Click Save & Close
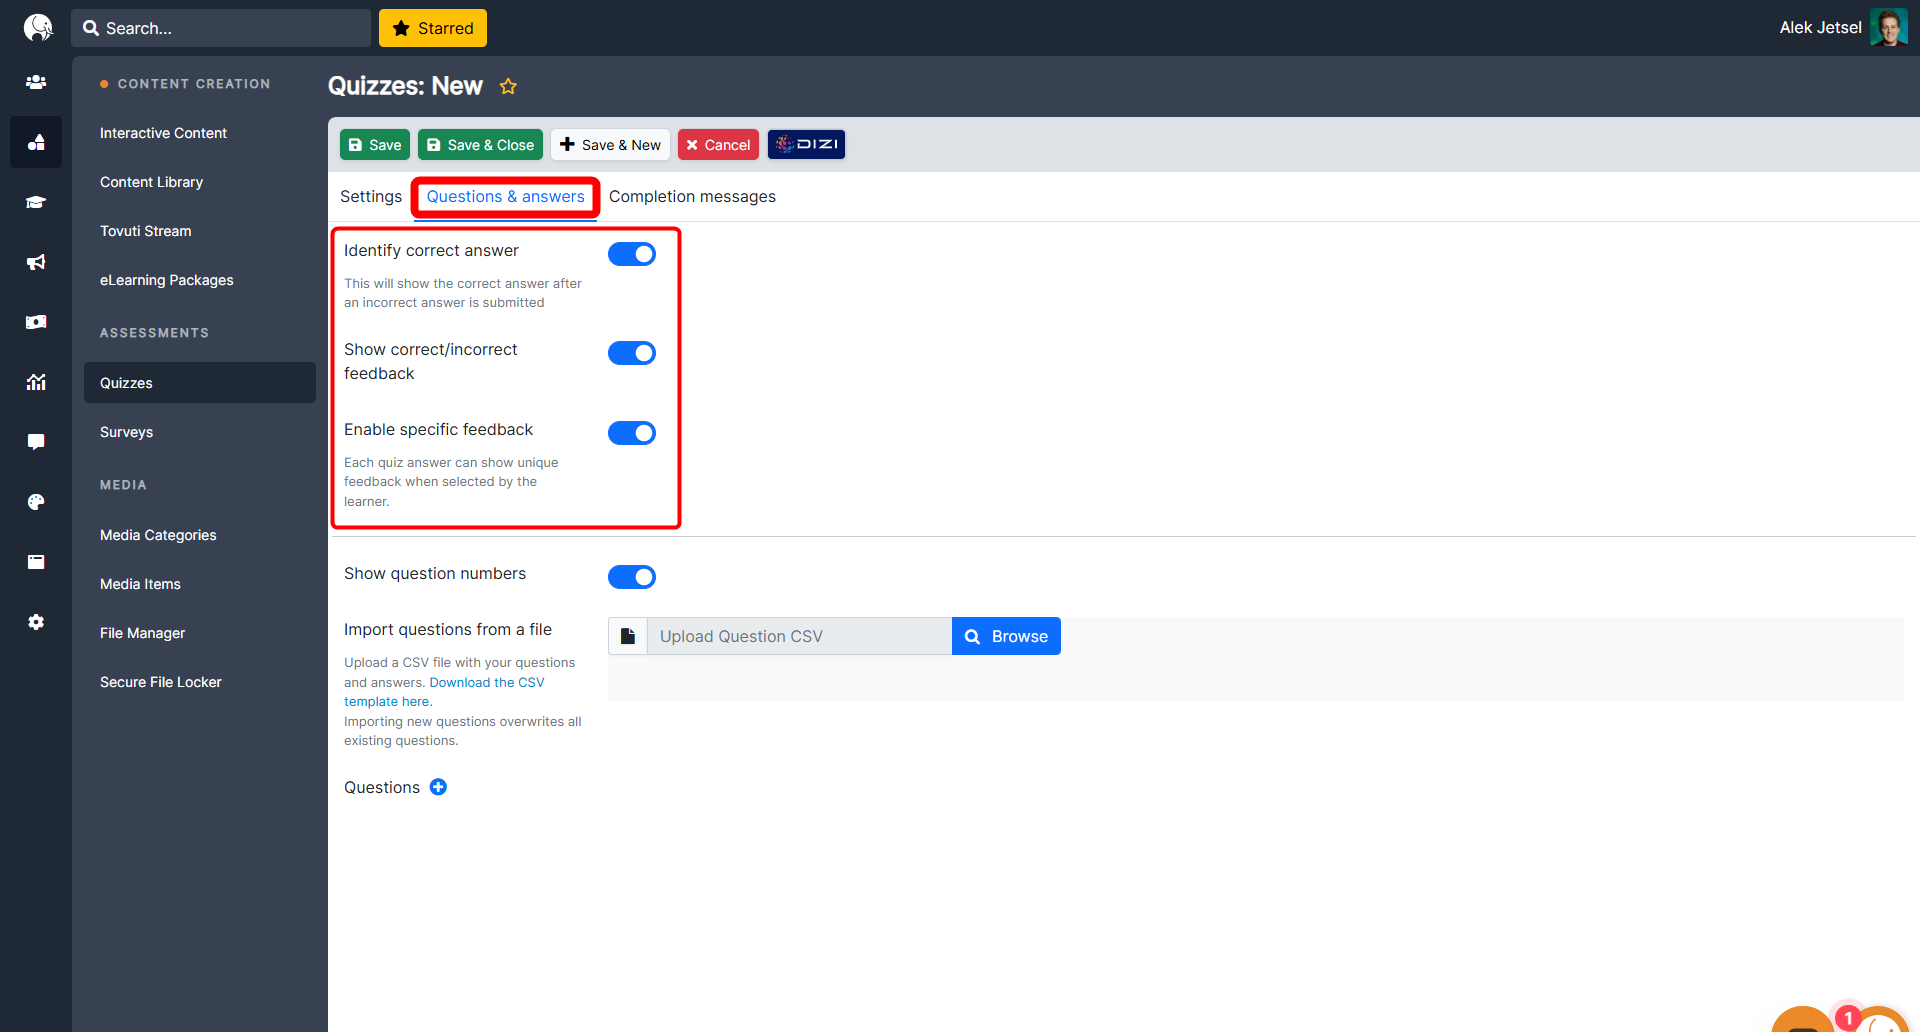1920x1032 pixels. 480,144
